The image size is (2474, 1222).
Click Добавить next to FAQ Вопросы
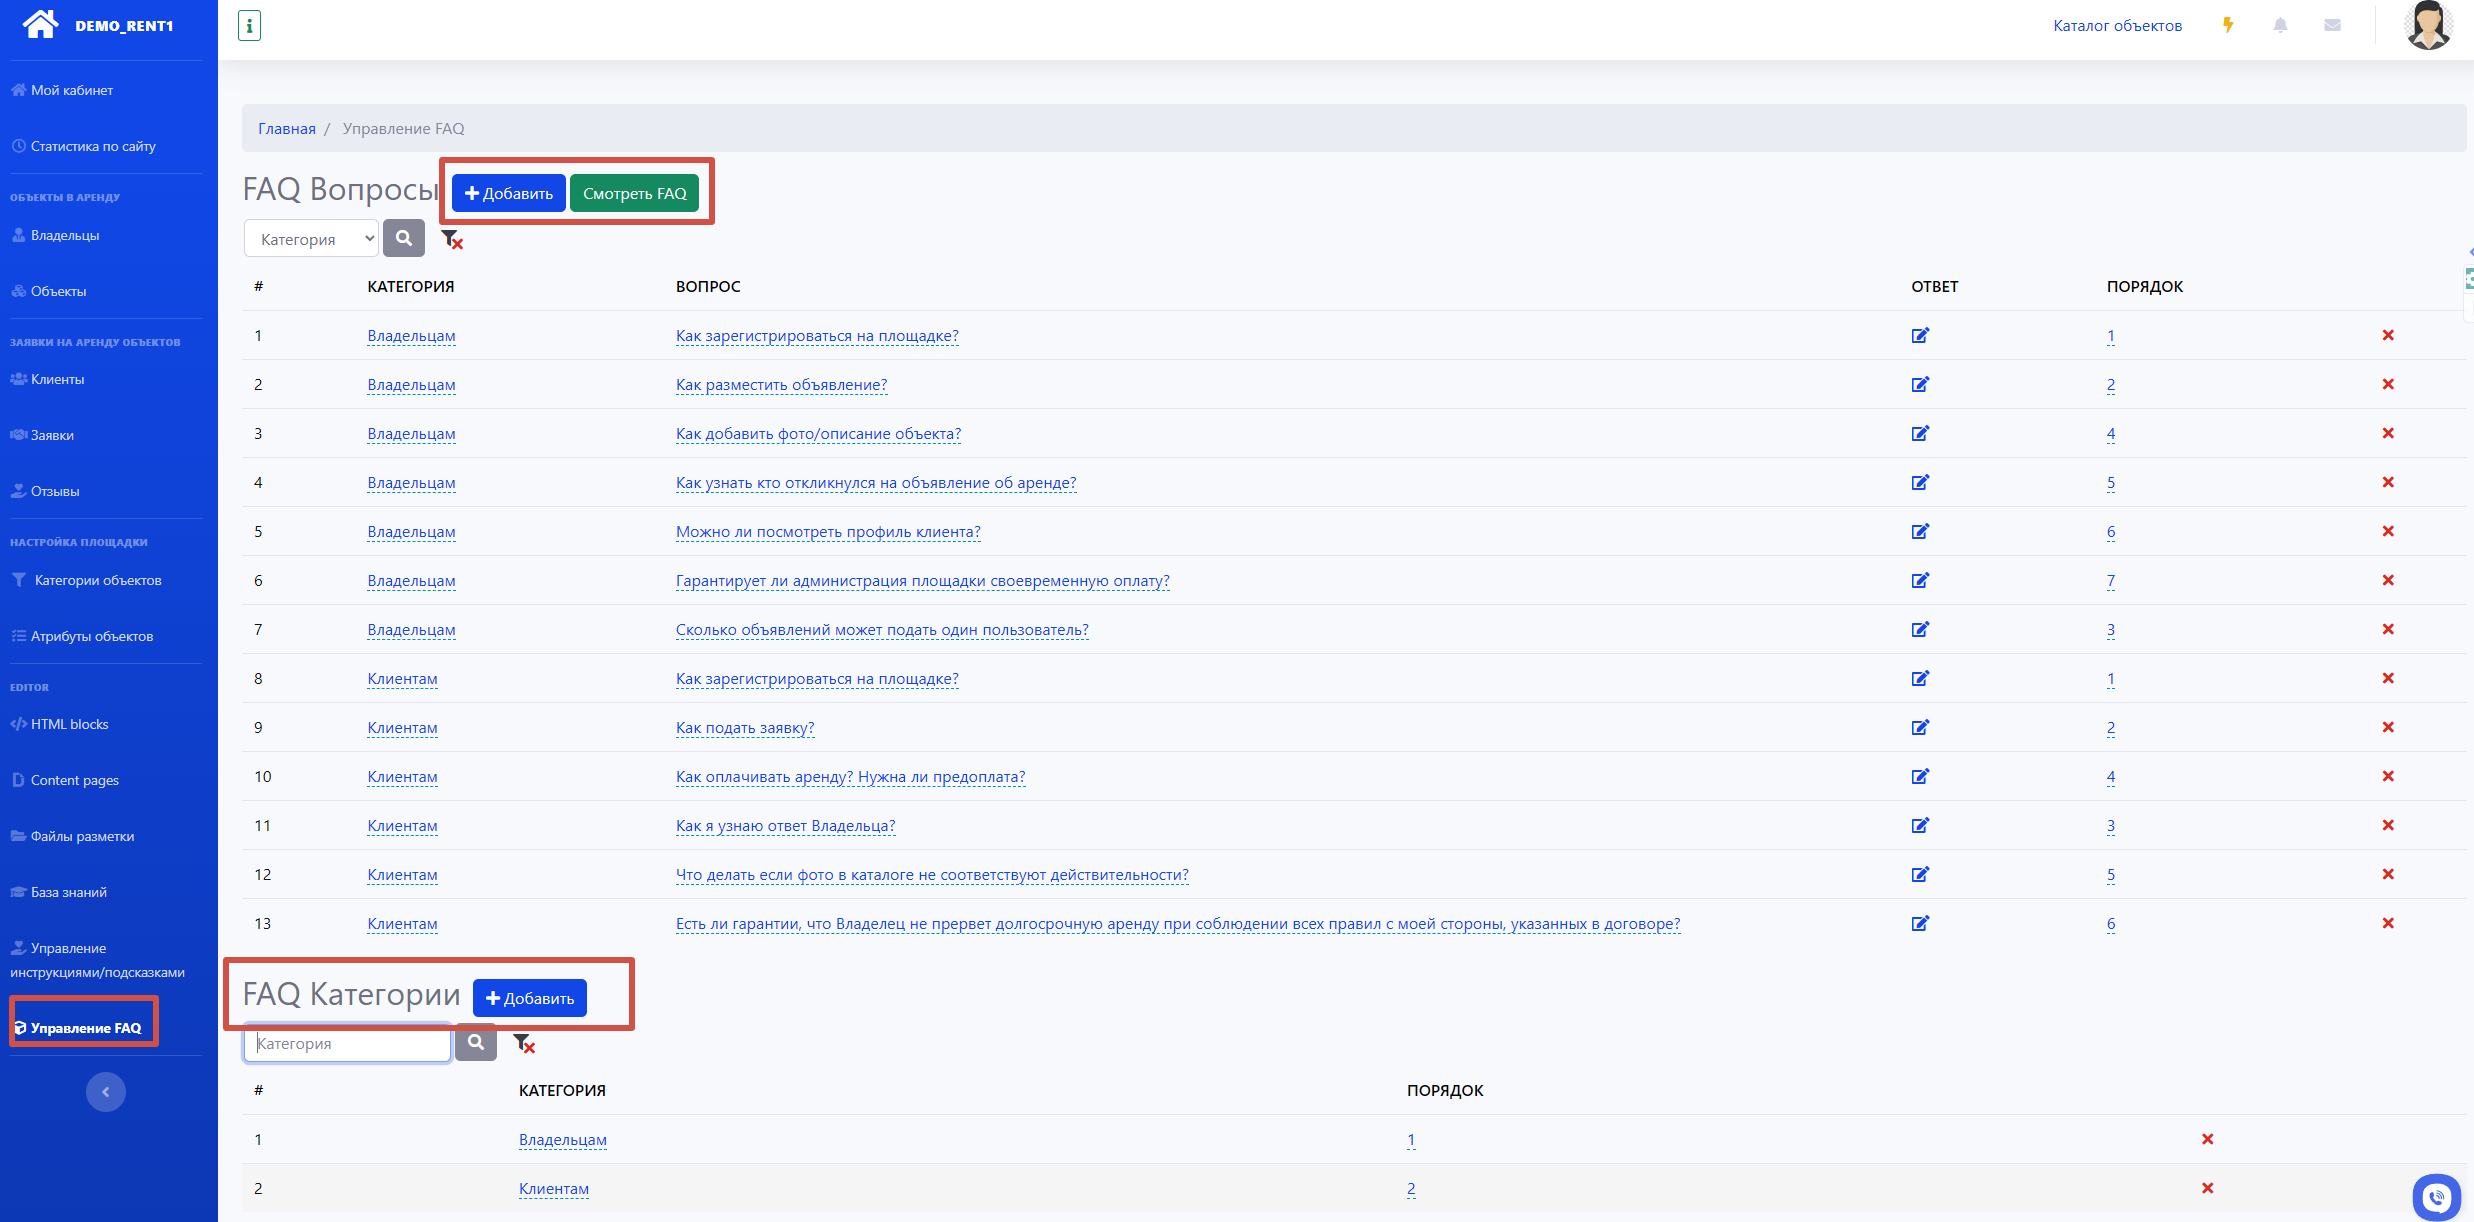[x=508, y=193]
